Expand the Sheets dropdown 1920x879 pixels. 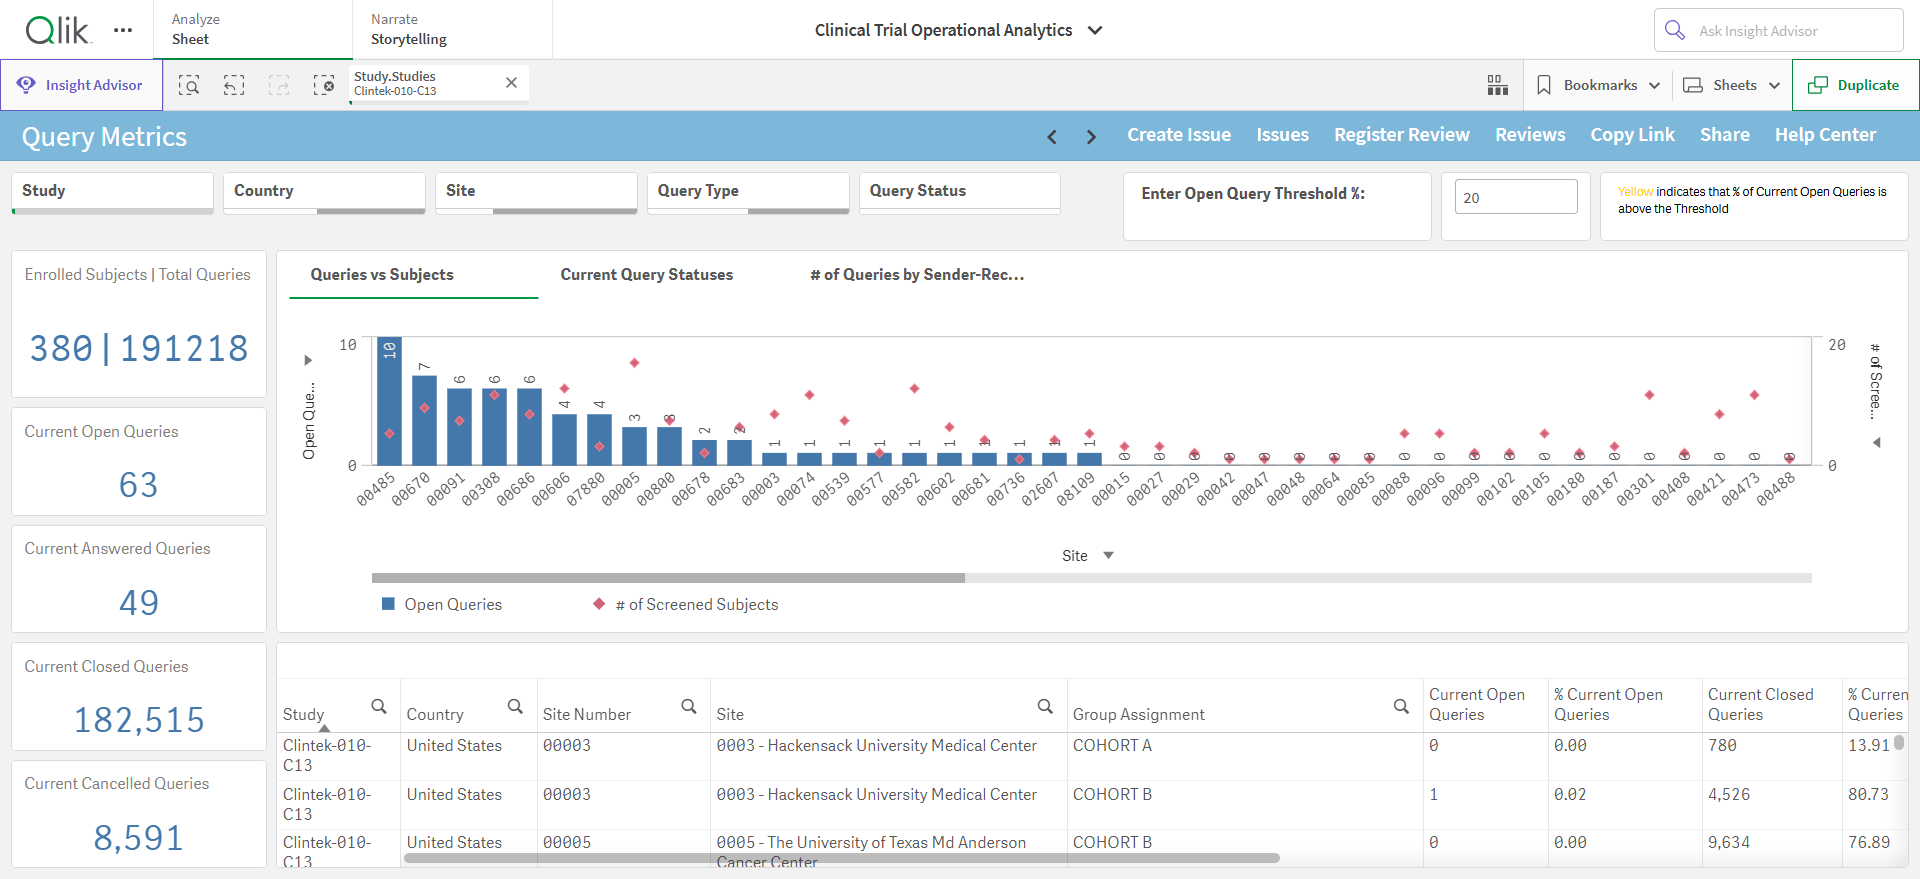coord(1732,85)
